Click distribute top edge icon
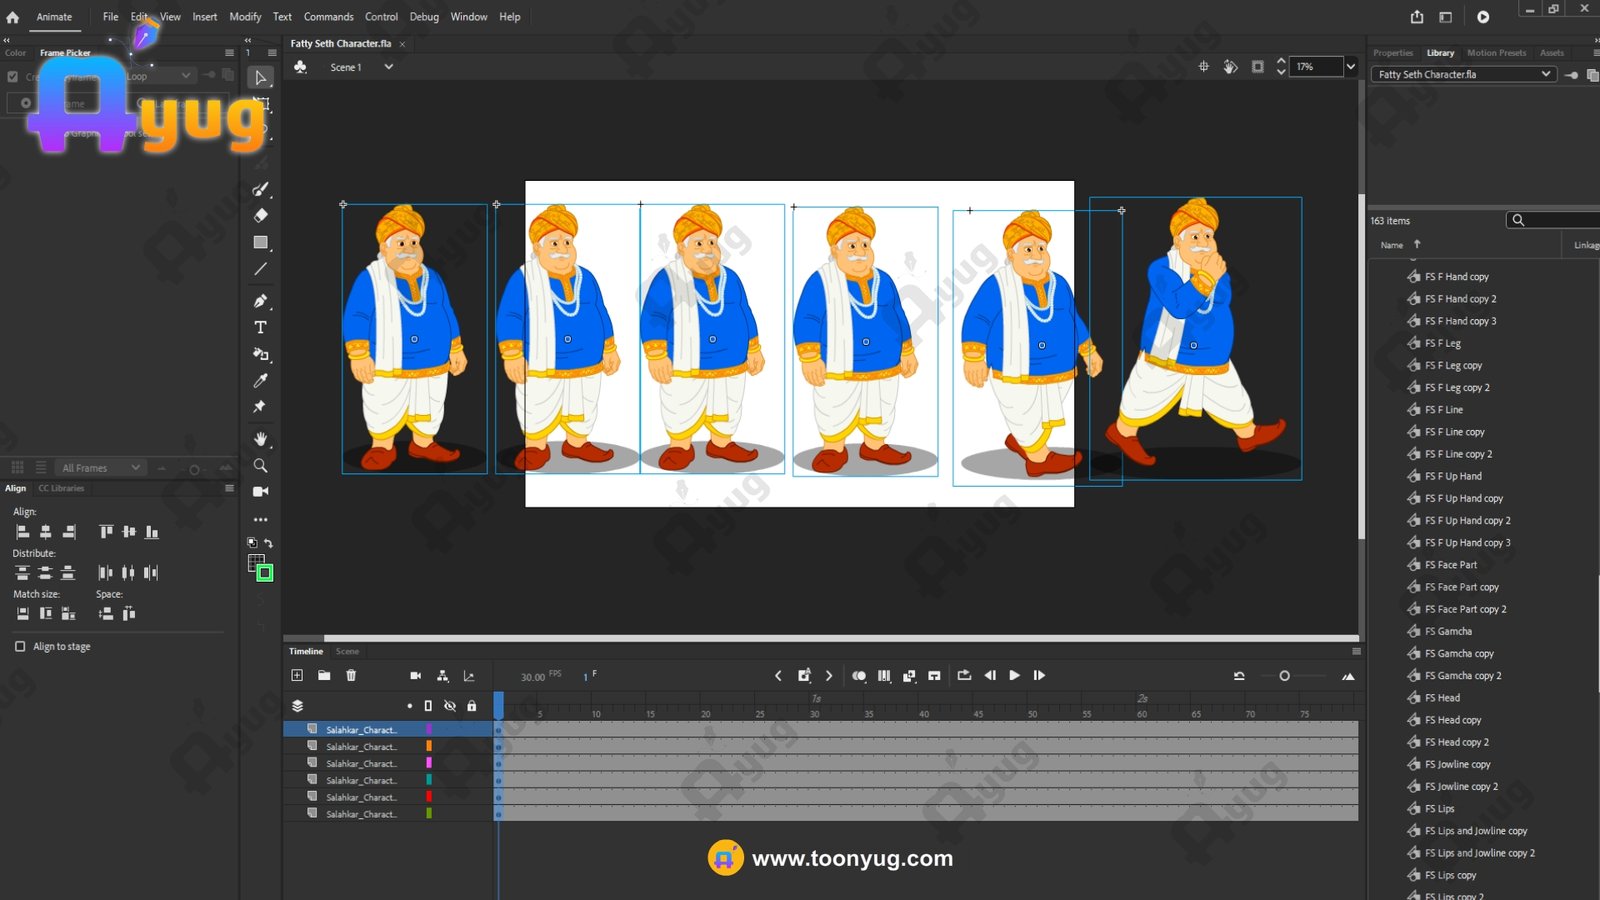 tap(22, 573)
